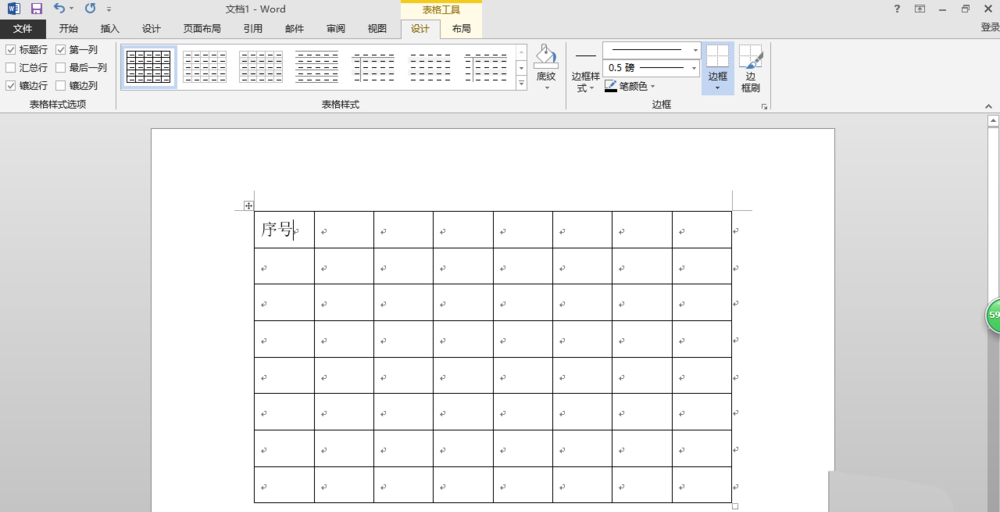Toggle the 第一列 checkbox
Image resolution: width=1000 pixels, height=512 pixels.
coord(61,50)
